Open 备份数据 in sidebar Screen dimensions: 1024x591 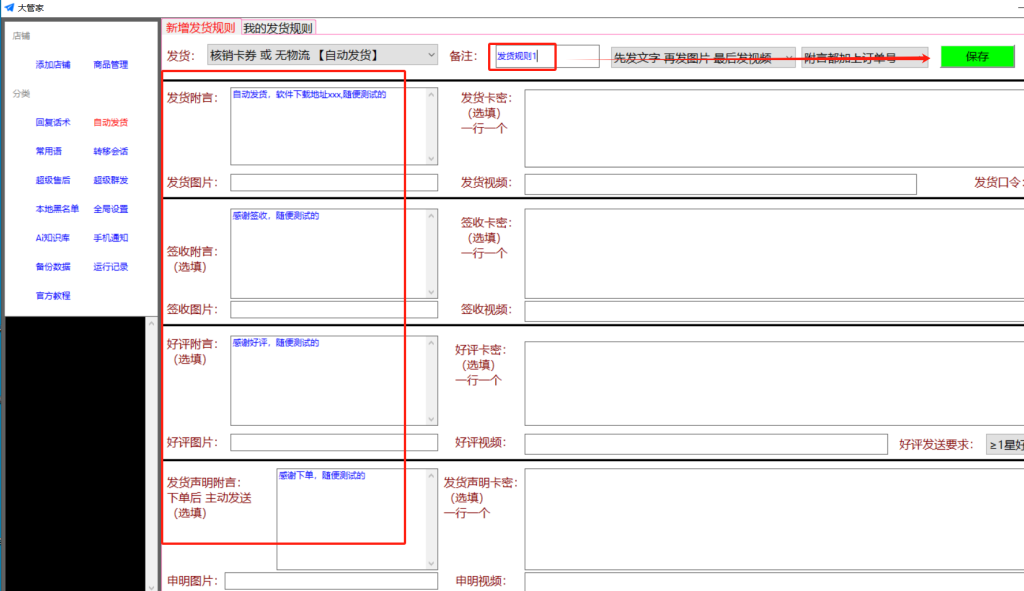click(53, 266)
